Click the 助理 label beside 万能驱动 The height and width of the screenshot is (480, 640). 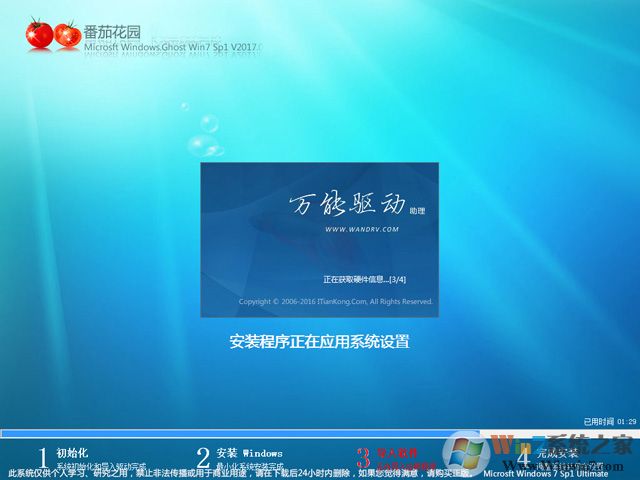coord(417,211)
